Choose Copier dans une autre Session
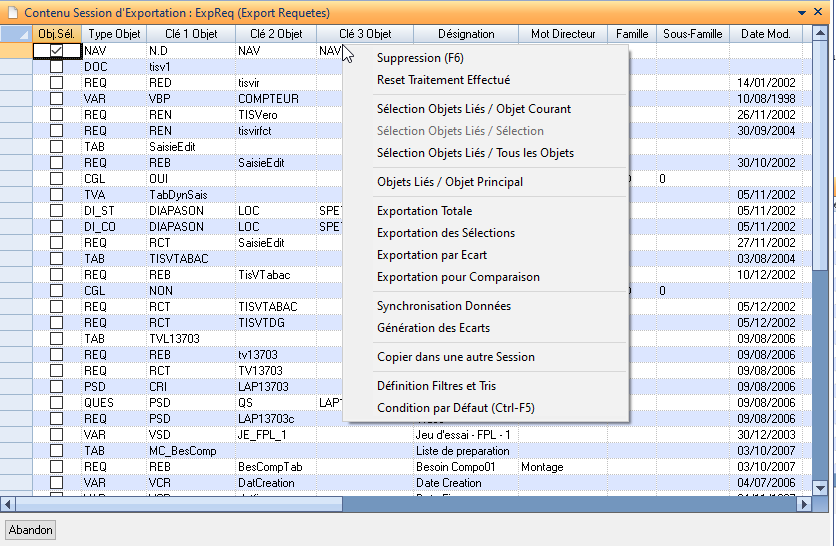The width and height of the screenshot is (836, 546). 455,357
